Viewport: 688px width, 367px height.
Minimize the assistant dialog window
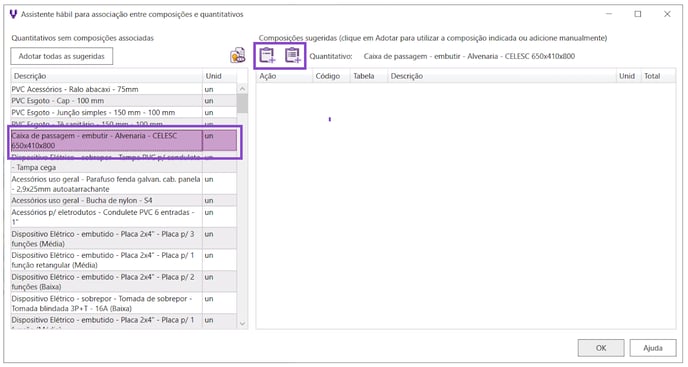609,14
